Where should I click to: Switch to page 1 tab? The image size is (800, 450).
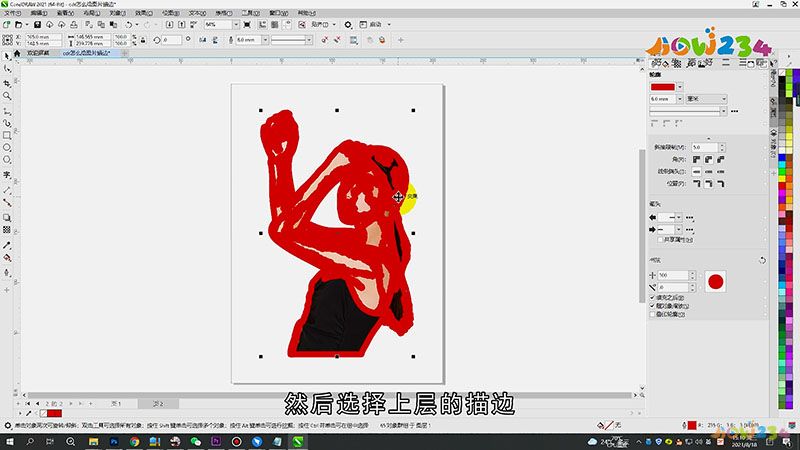[x=116, y=404]
